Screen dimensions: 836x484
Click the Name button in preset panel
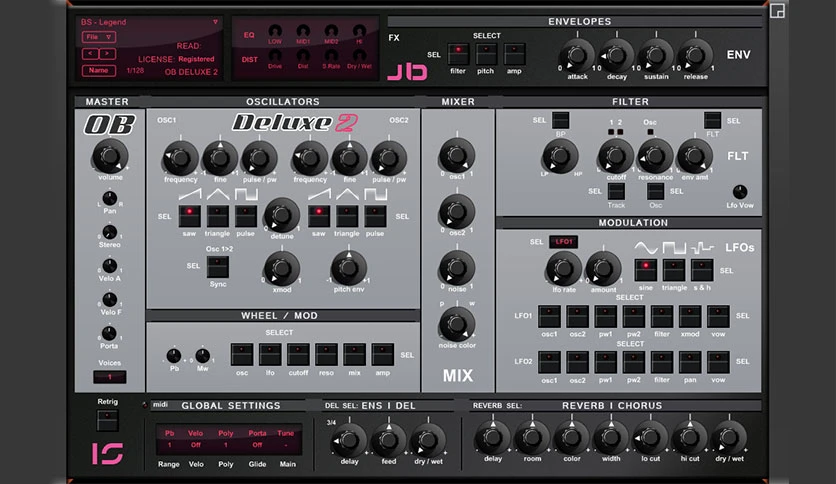click(99, 70)
